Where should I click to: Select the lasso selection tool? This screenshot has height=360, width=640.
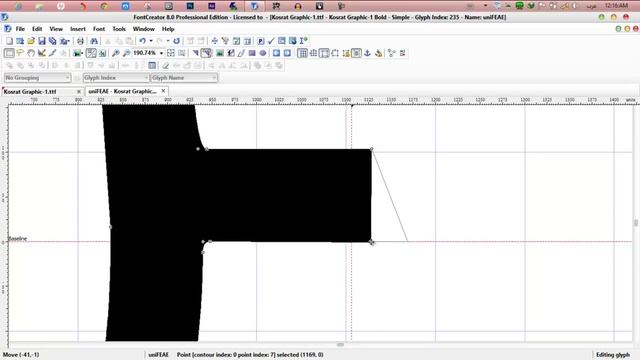click(20, 53)
